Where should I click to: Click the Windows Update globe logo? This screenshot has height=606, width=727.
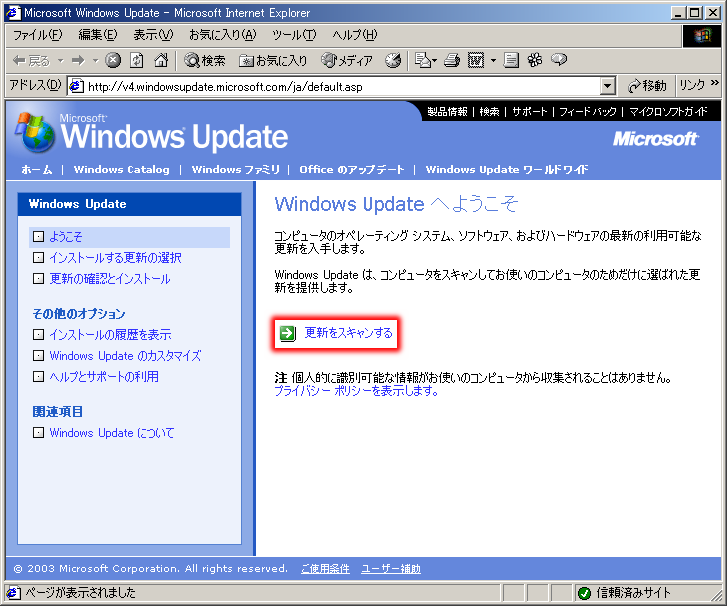coord(36,133)
